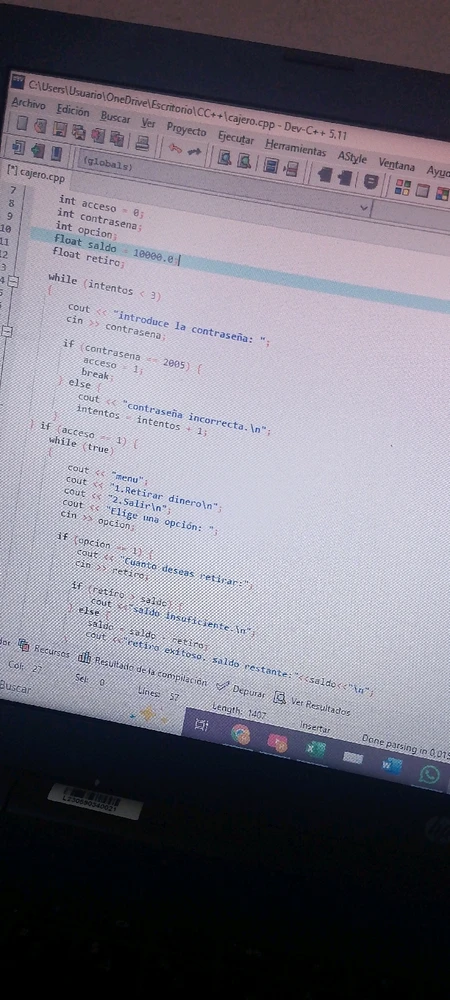Open the function dropdown arrow right of (globals)
This screenshot has height=1000, width=450.
(x=365, y=208)
